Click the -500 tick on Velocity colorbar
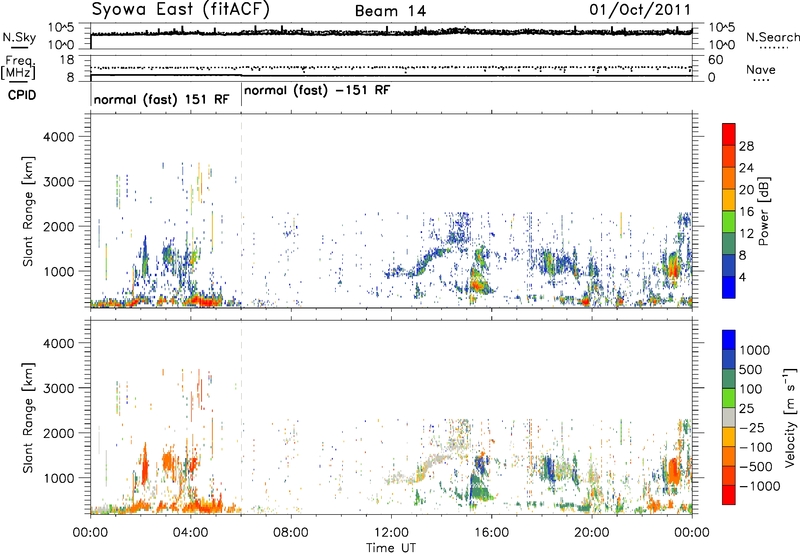This screenshot has height=554, width=800. click(x=756, y=467)
